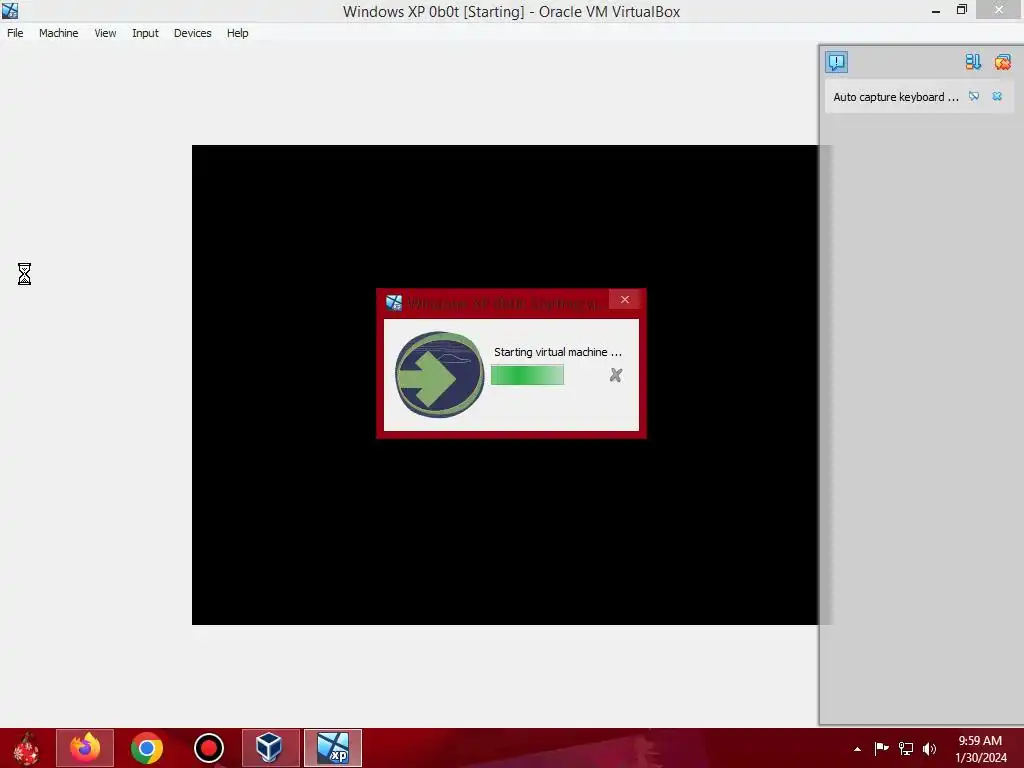Open the volume speaker tray icon
1024x768 pixels.
[929, 748]
